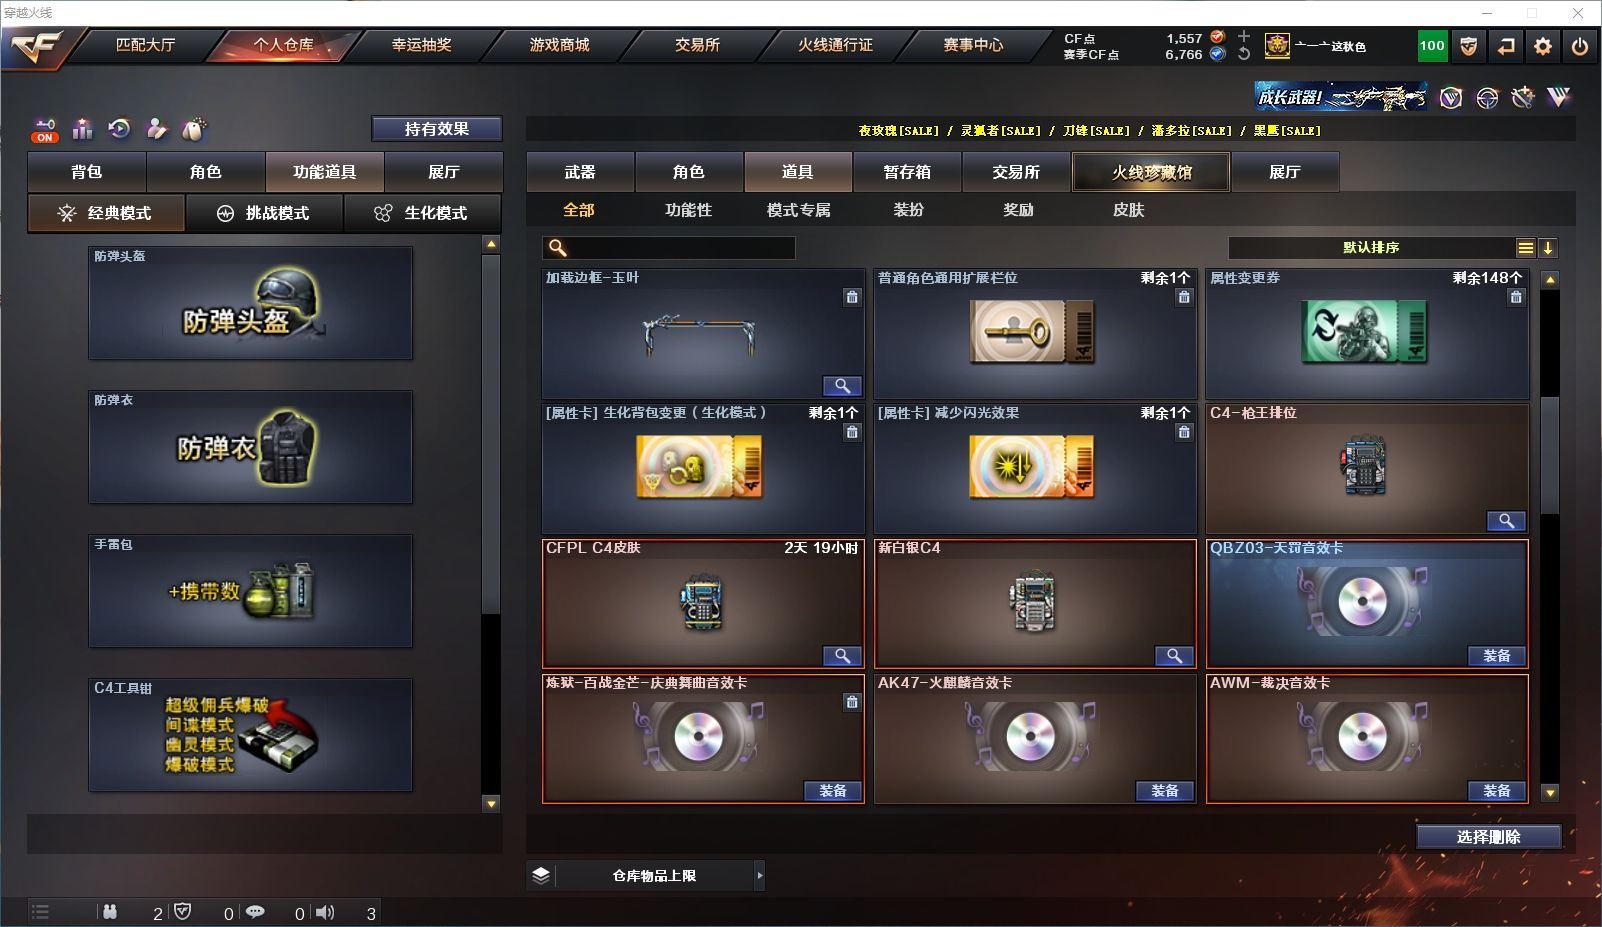
Task: Open the 成长武器 banner icon
Action: pyautogui.click(x=1341, y=97)
